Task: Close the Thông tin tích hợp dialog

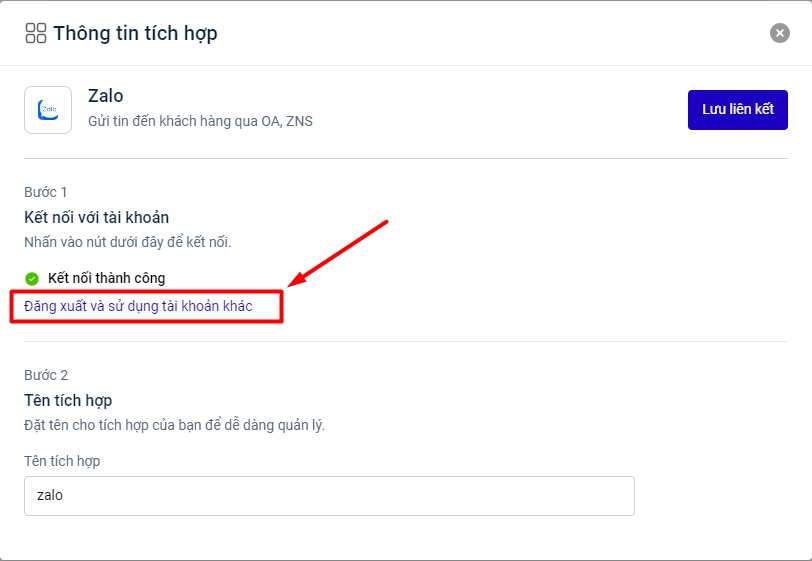Action: point(779,33)
